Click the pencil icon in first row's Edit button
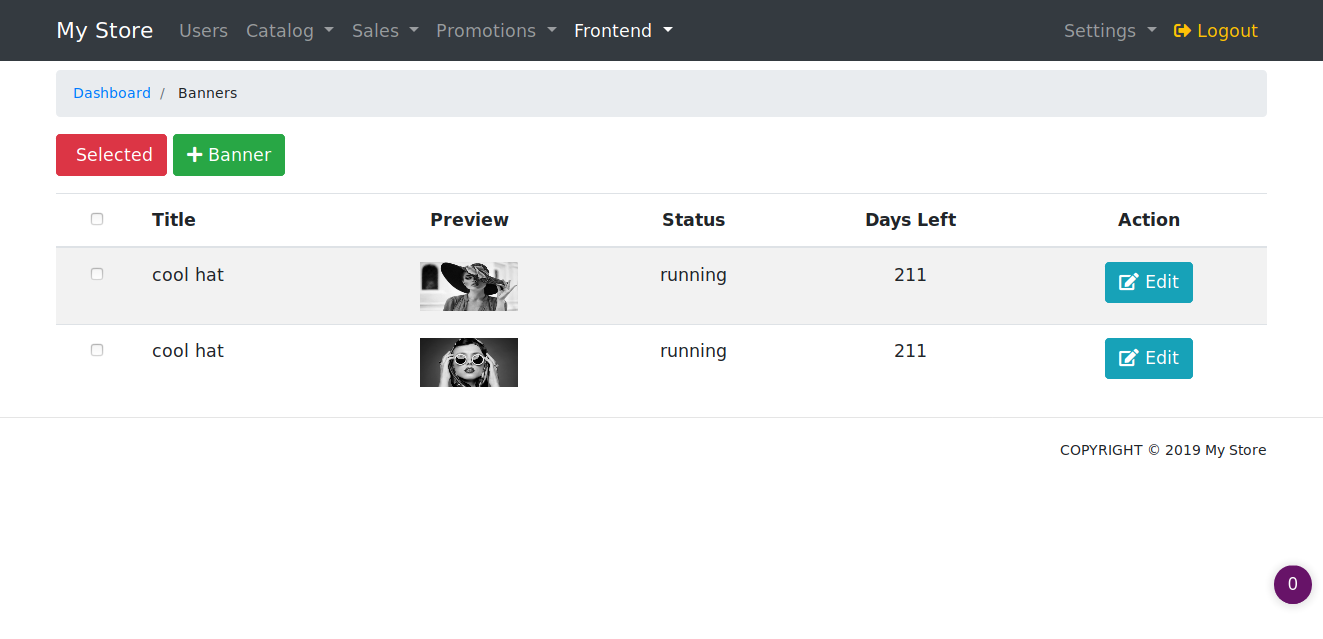Screen dimensions: 1323x639 [1128, 283]
